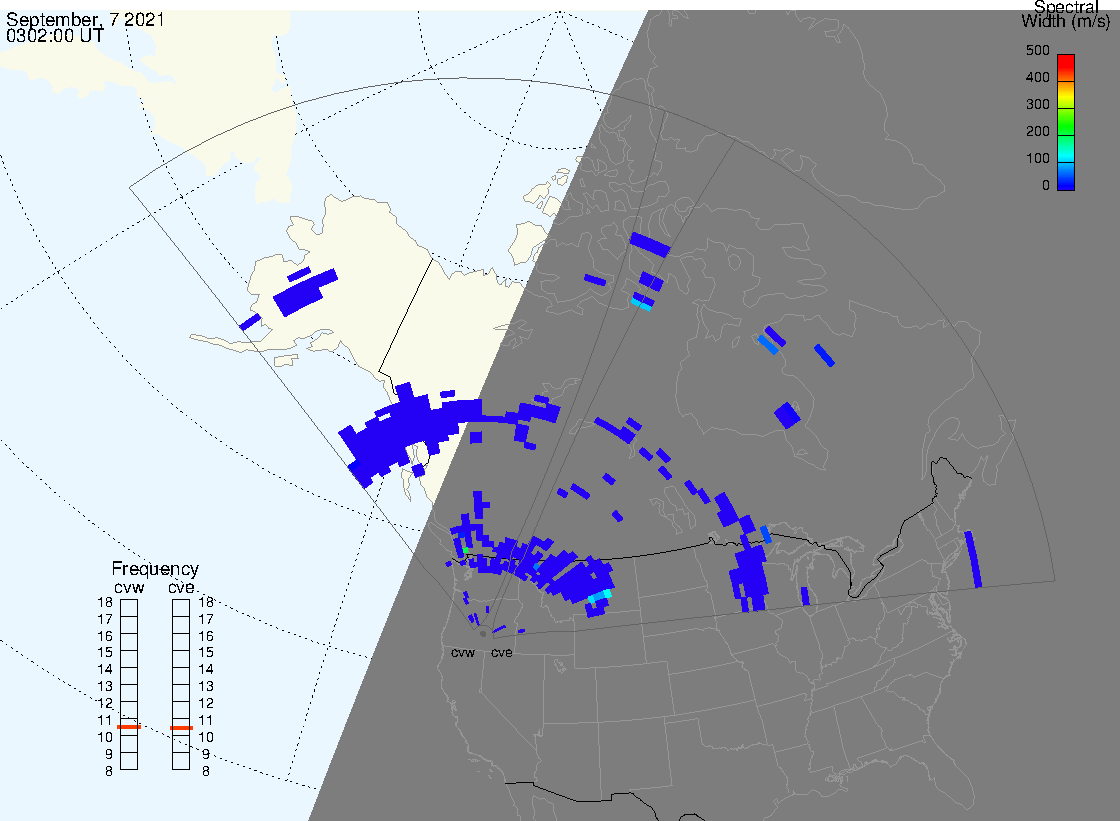Screen dimensions: 1120x821
Task: Click the red frequency marker on the cve bar
Action: pos(181,728)
